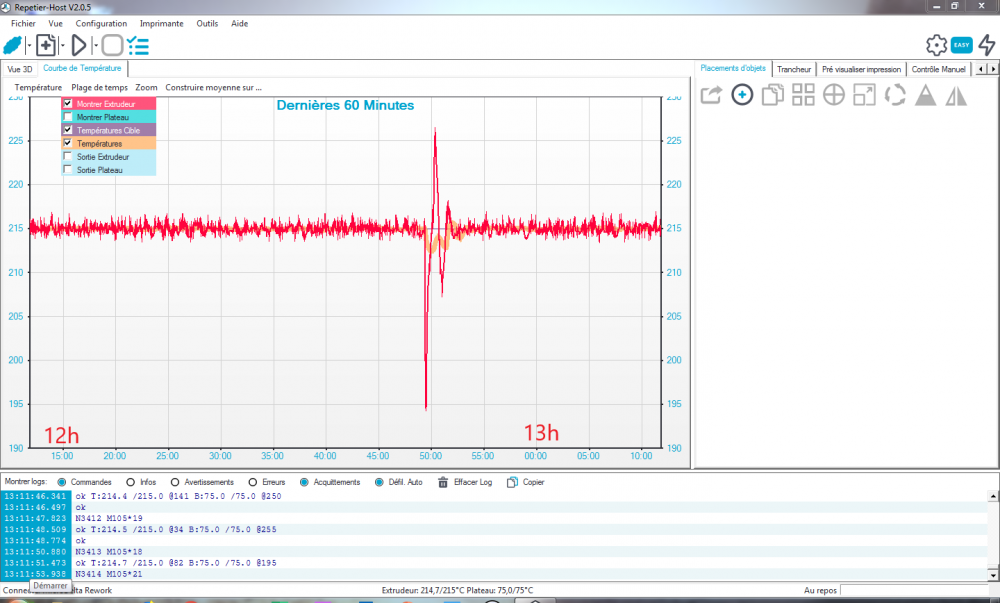Click the Connect printer plug icon
1000x603 pixels.
coord(13,46)
